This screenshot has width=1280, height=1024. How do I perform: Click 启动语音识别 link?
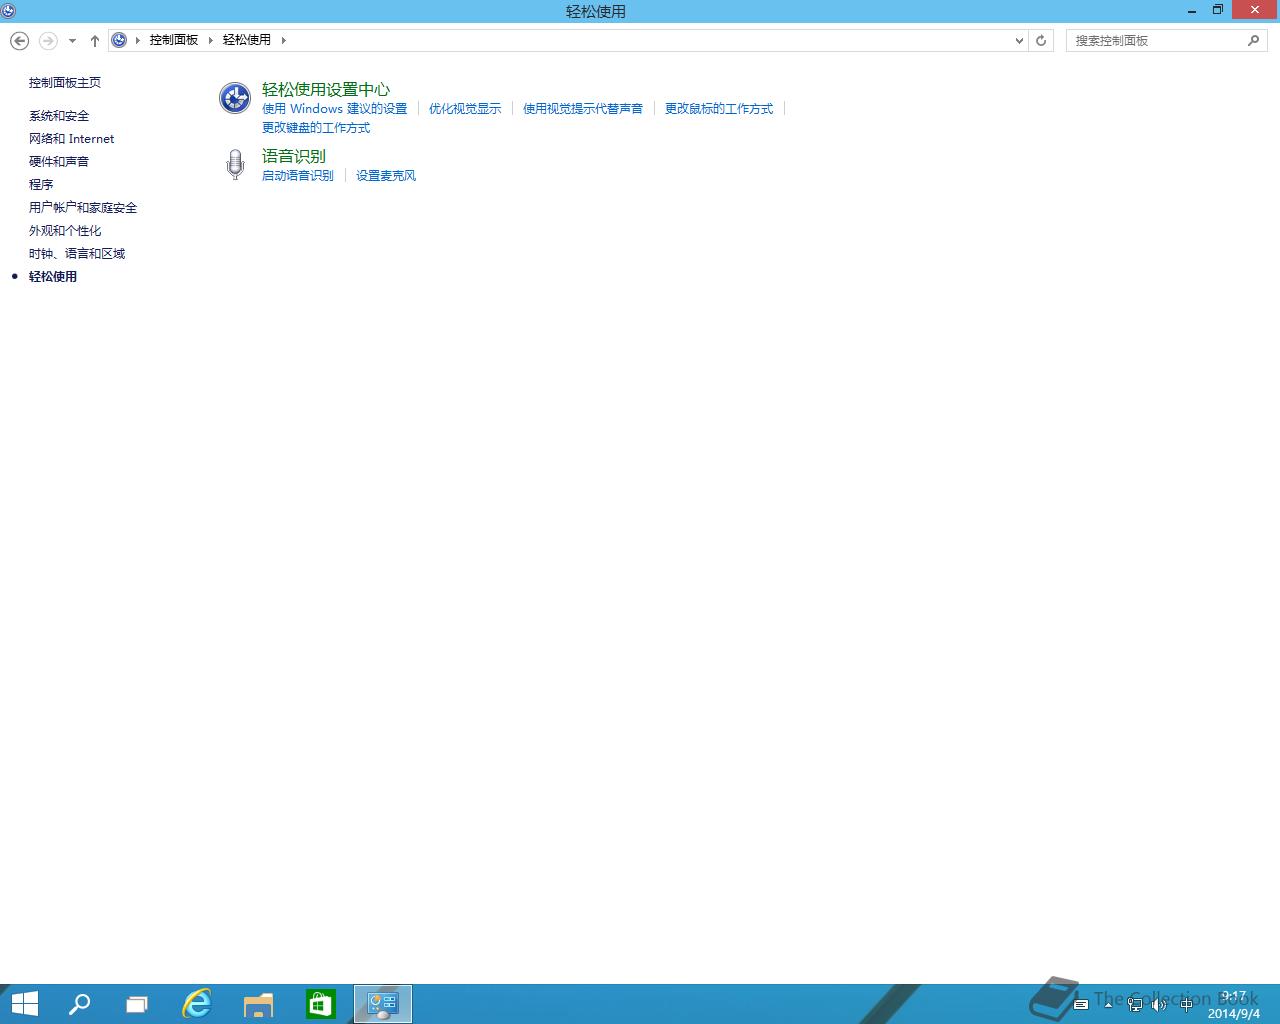coord(298,176)
